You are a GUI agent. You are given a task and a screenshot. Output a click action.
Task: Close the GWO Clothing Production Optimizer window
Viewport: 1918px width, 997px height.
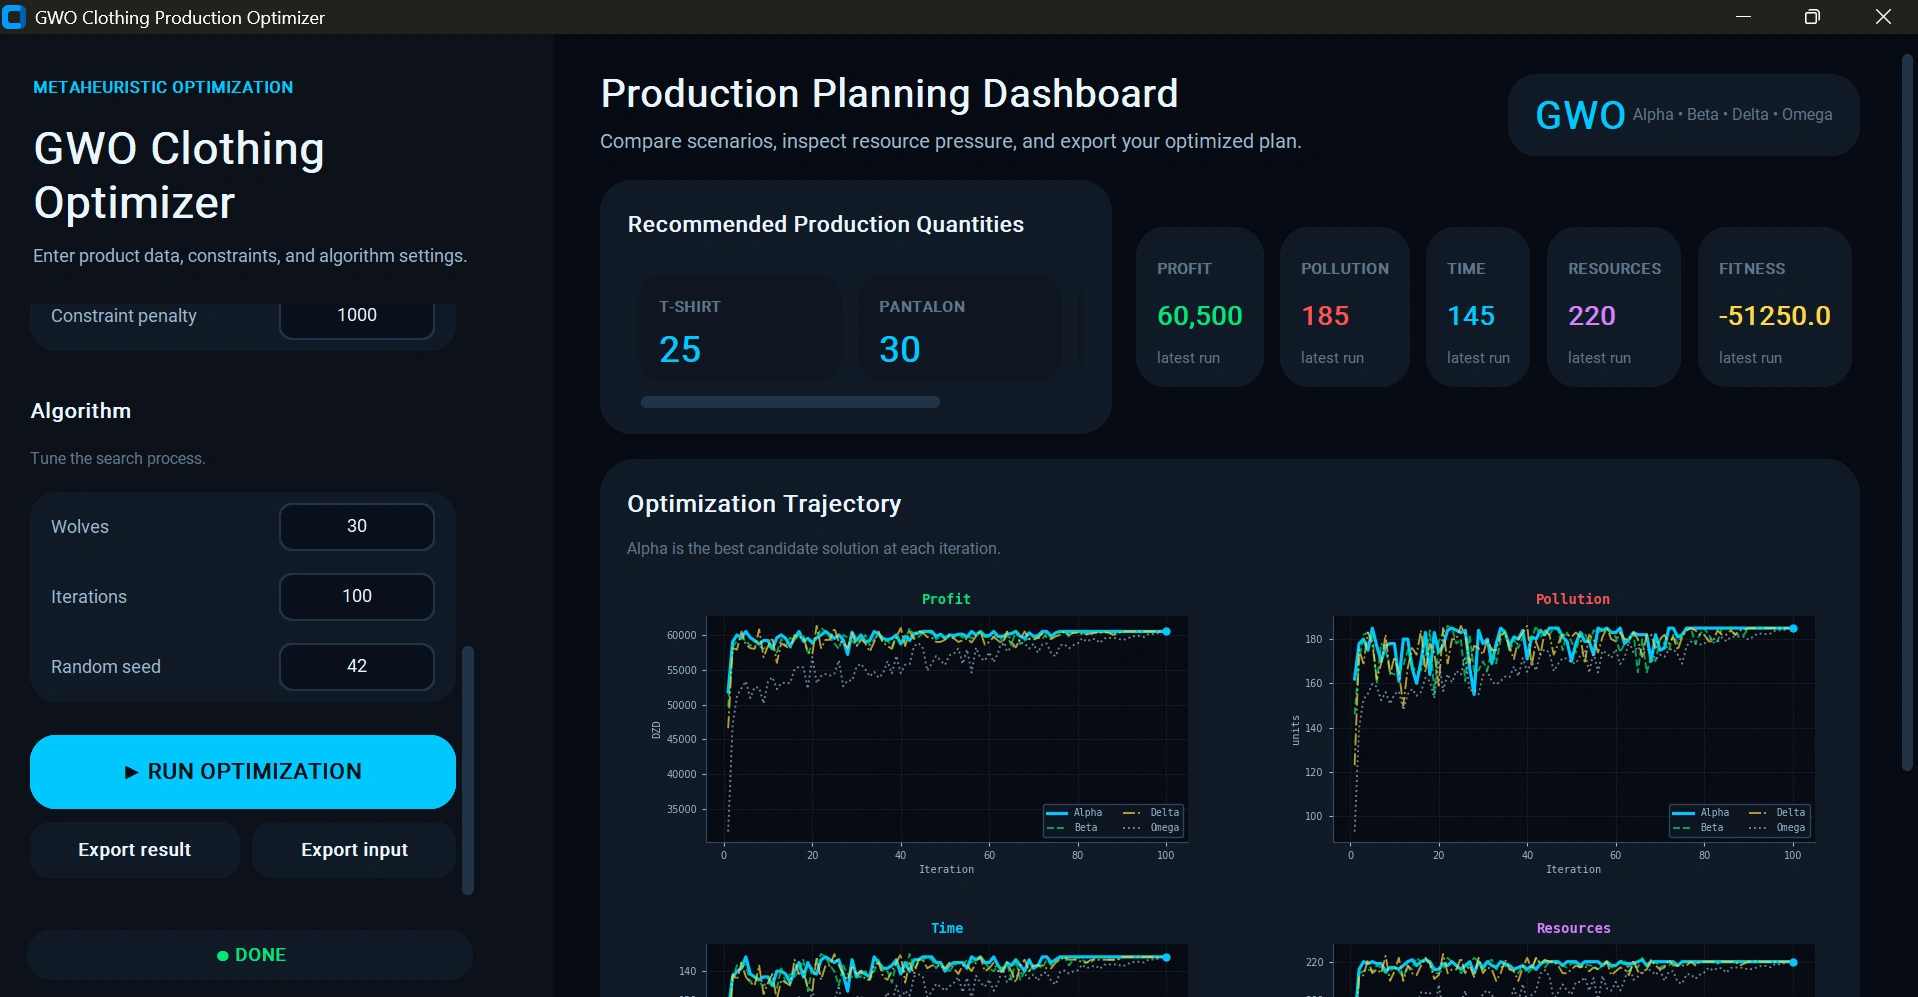(1883, 17)
